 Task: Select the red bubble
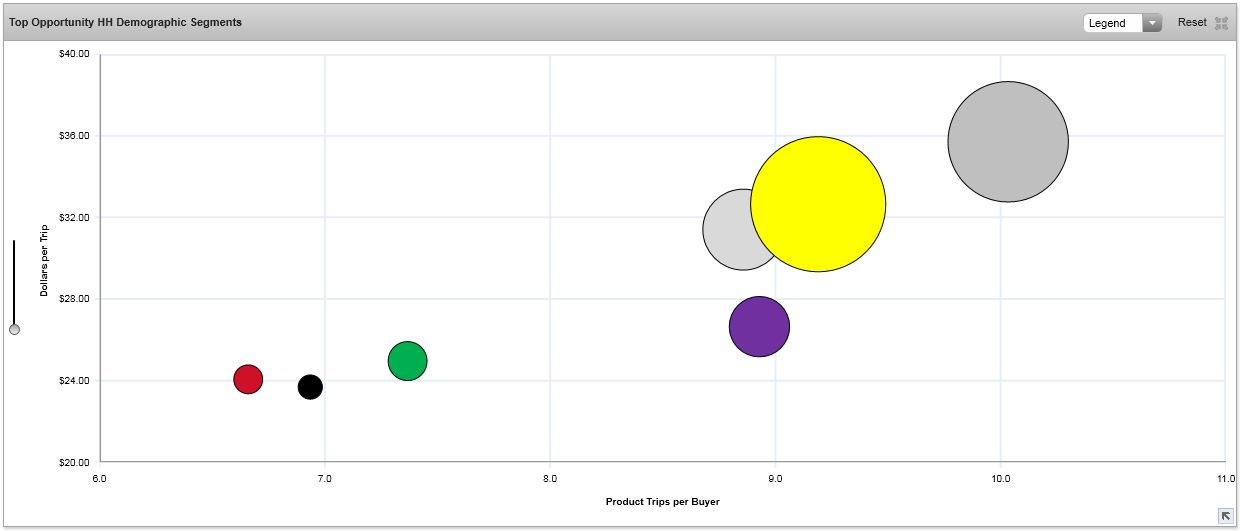[248, 379]
